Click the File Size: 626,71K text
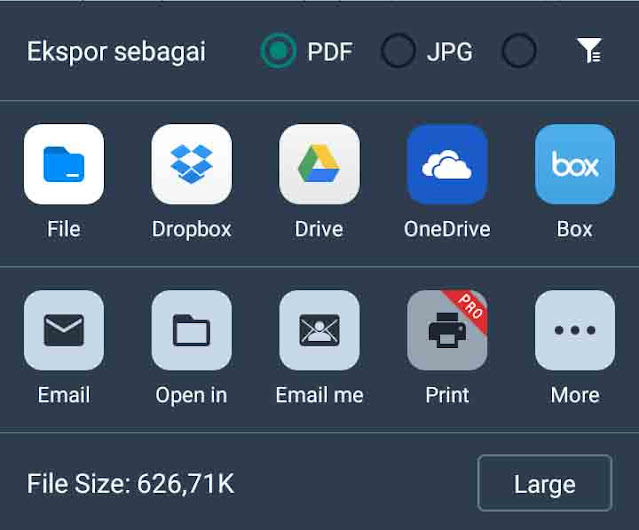The image size is (639, 530). tap(130, 484)
